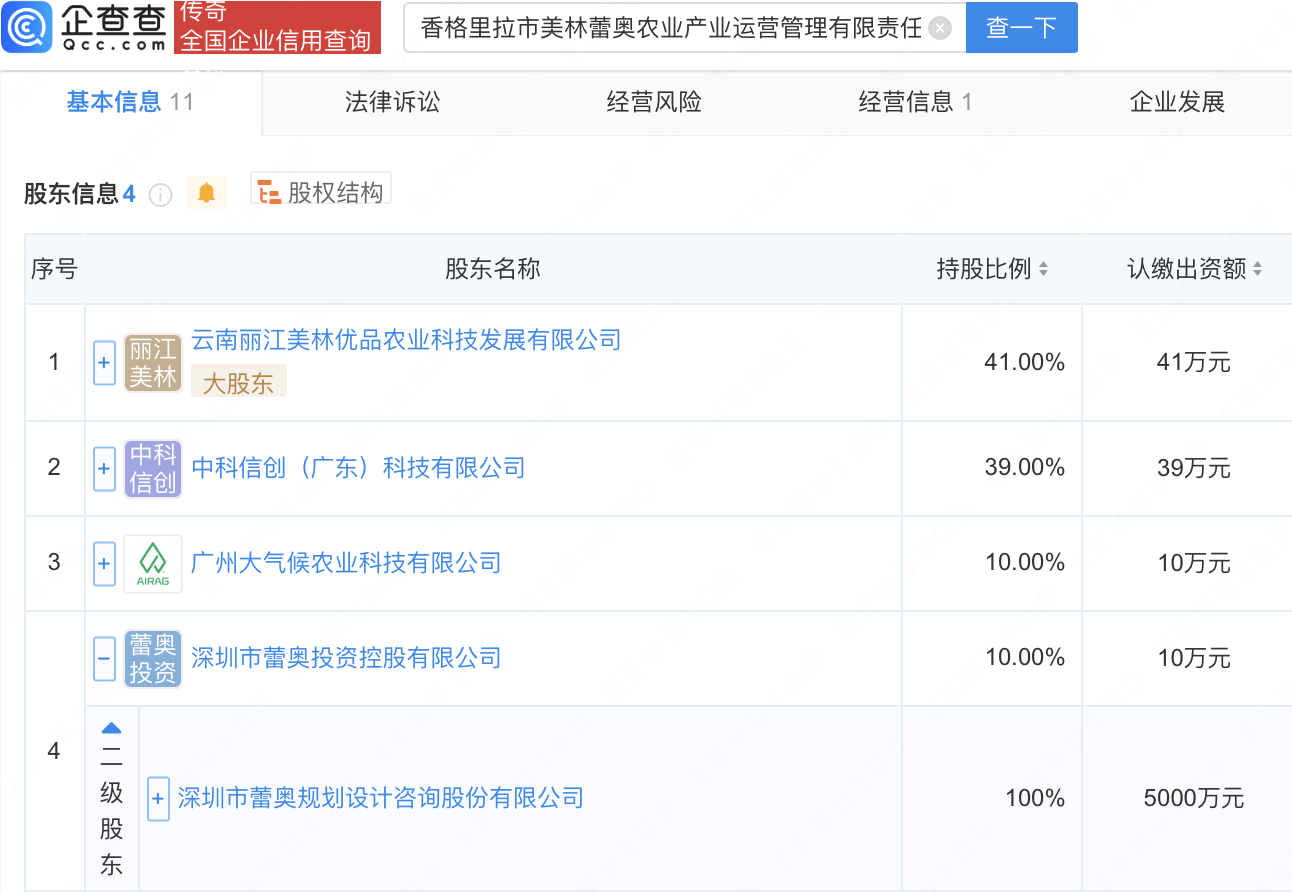Open the 经营信息 tab

pyautogui.click(x=915, y=102)
